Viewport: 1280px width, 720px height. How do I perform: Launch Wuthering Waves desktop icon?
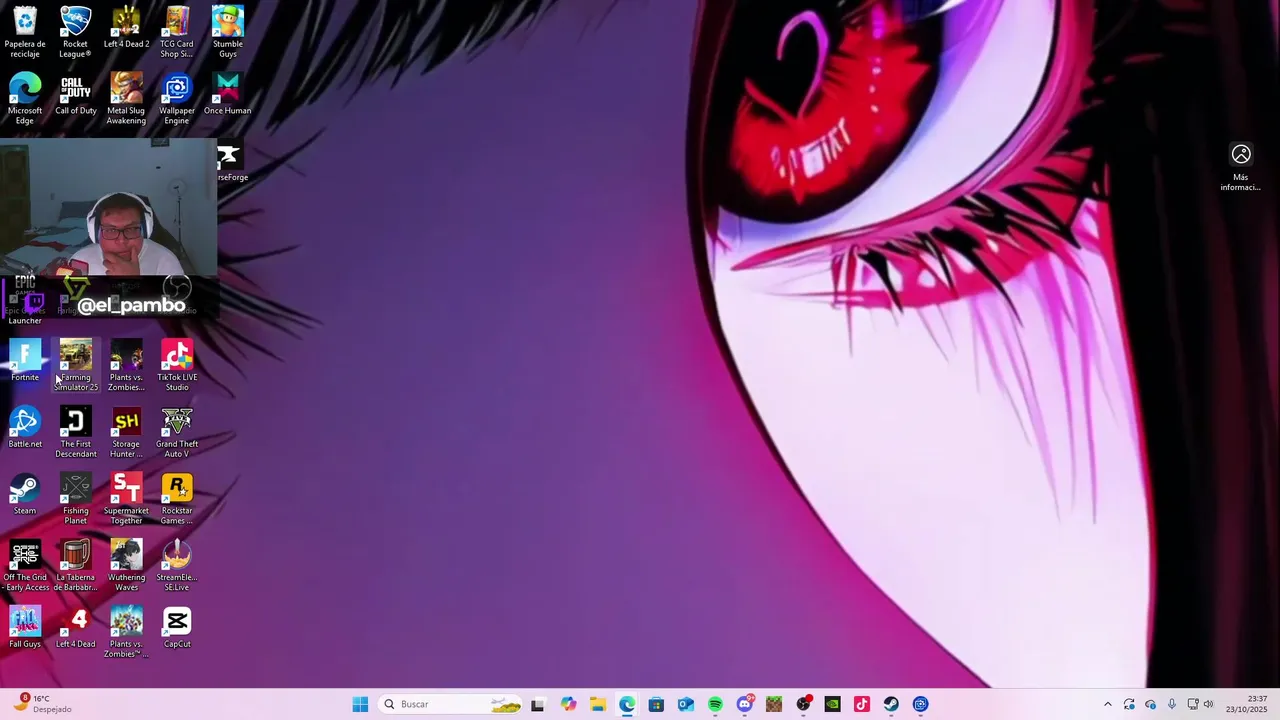point(126,566)
